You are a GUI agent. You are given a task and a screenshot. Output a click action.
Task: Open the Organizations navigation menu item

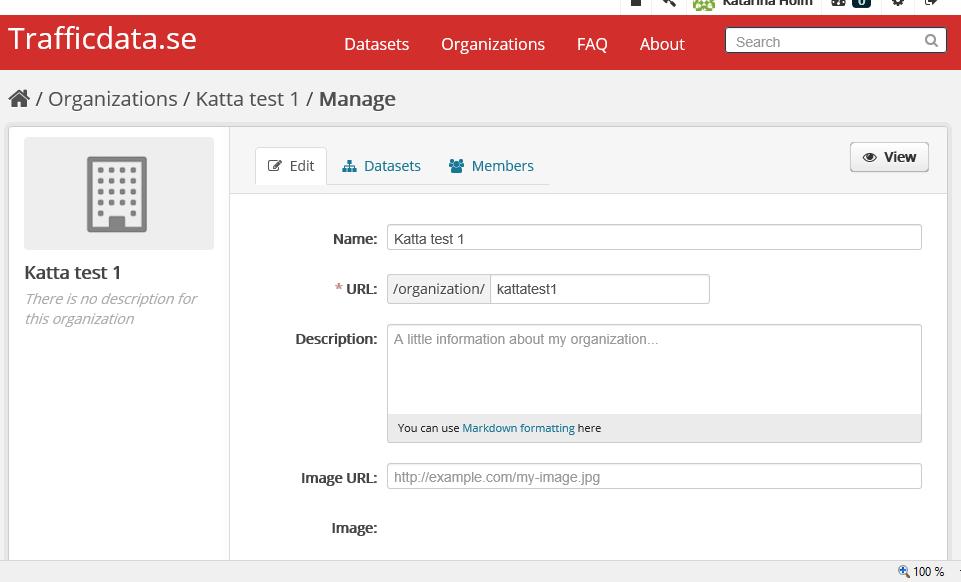[x=493, y=44]
